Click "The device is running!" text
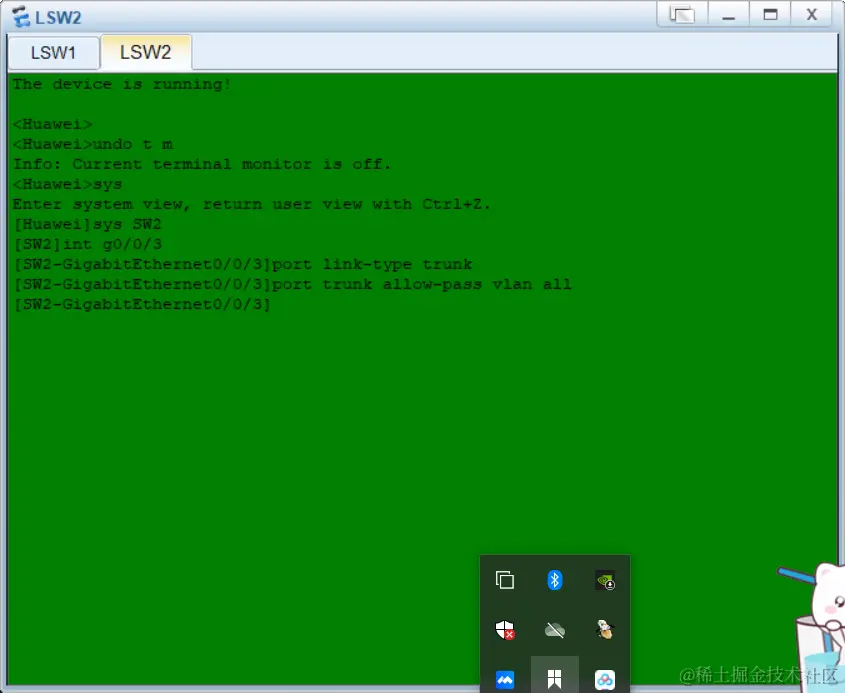This screenshot has width=845, height=693. coord(122,84)
